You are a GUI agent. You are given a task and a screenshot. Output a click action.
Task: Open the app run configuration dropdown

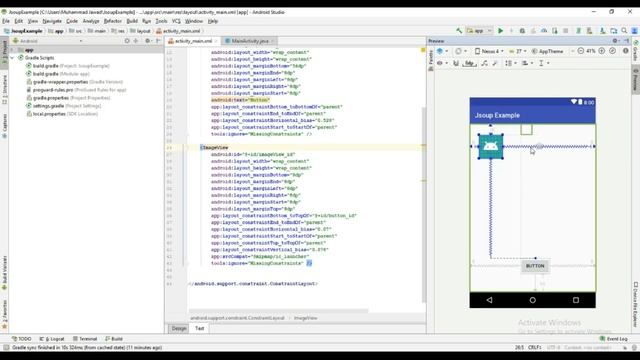(x=480, y=31)
